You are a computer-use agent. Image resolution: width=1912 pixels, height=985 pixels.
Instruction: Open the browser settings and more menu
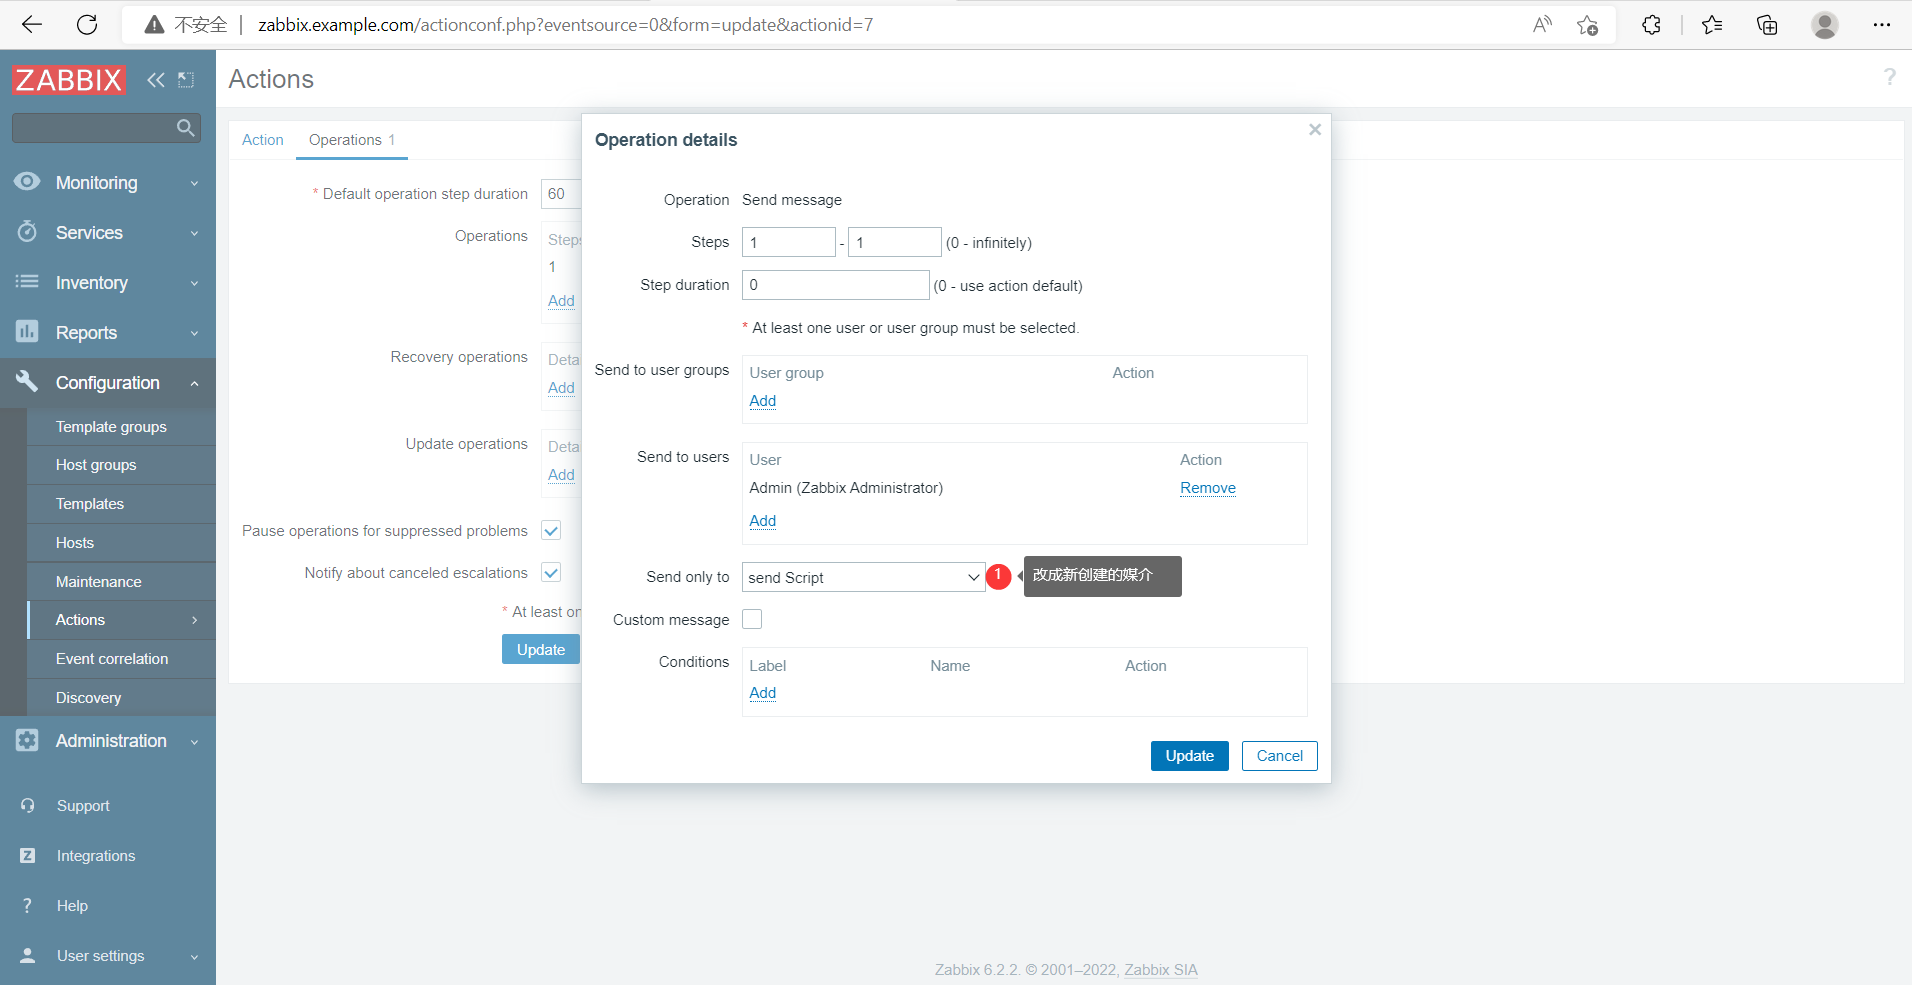click(x=1881, y=25)
